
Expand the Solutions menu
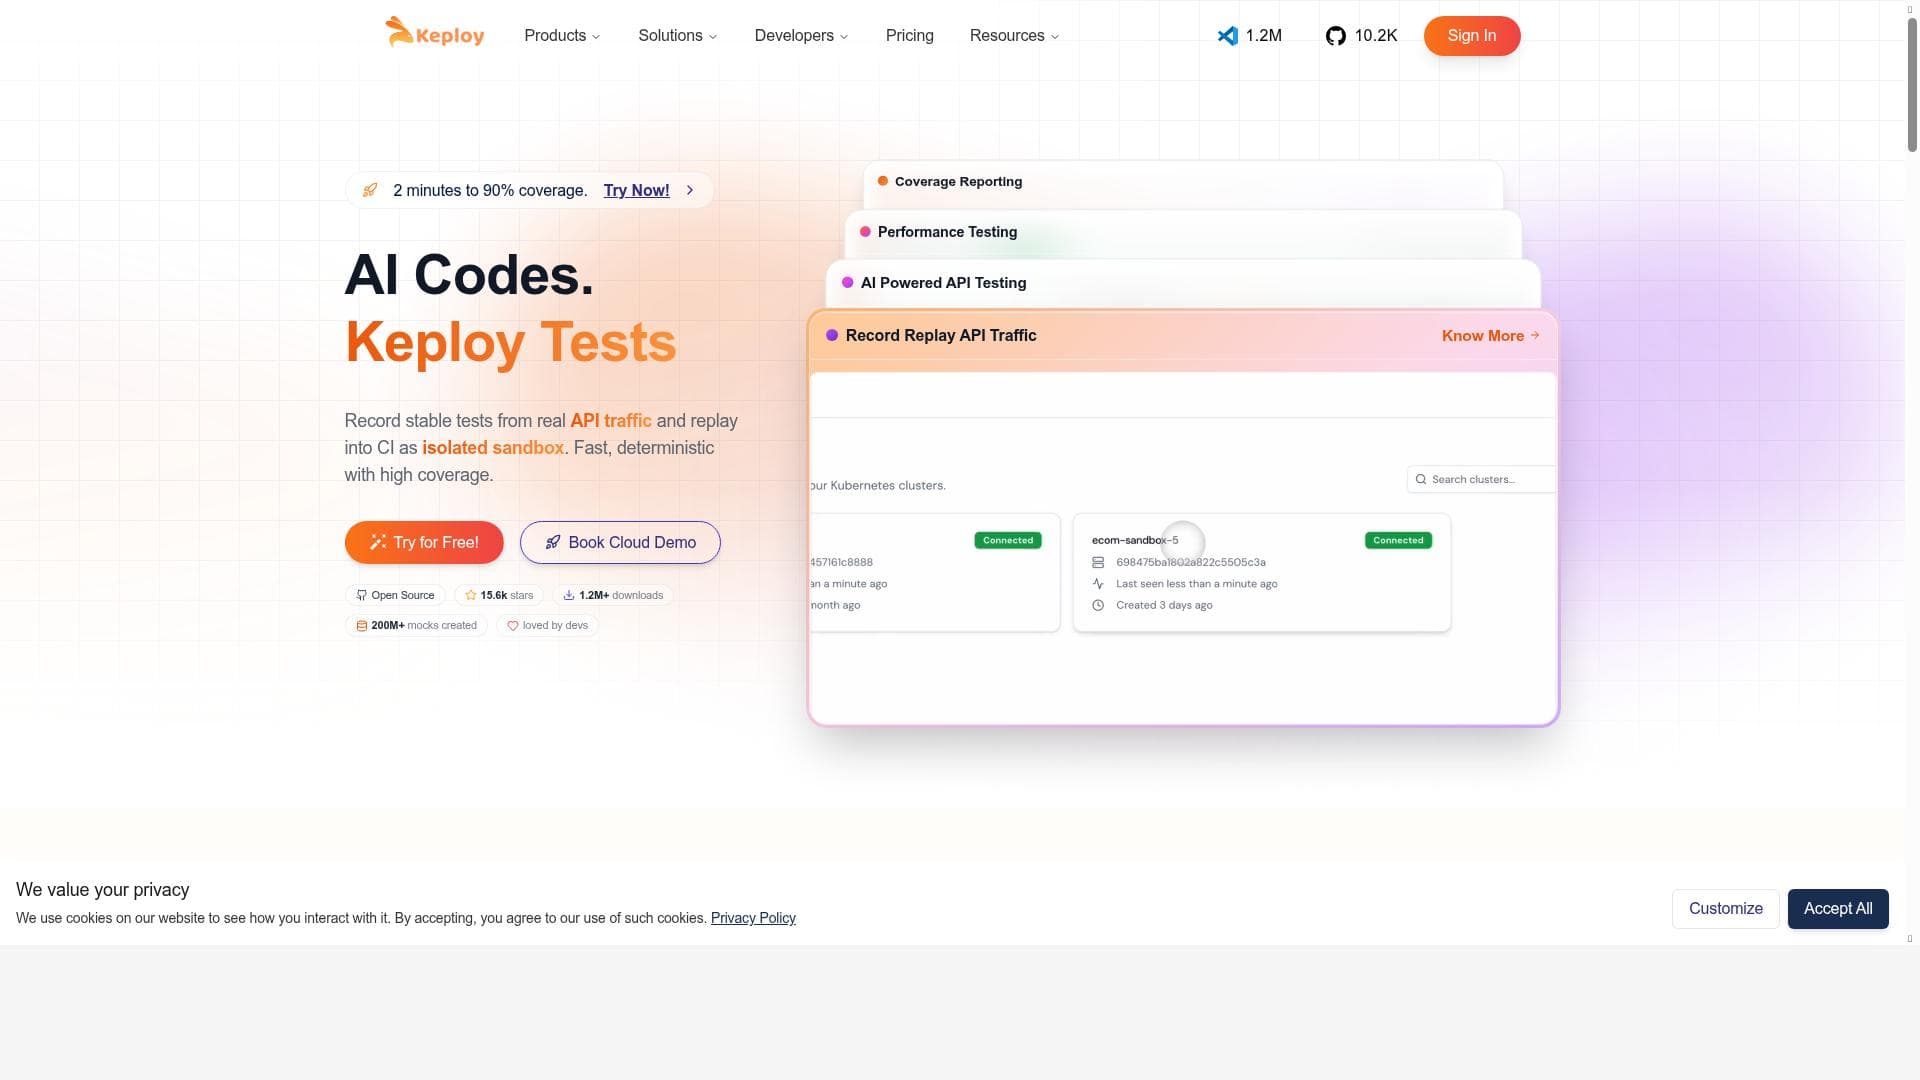[677, 35]
